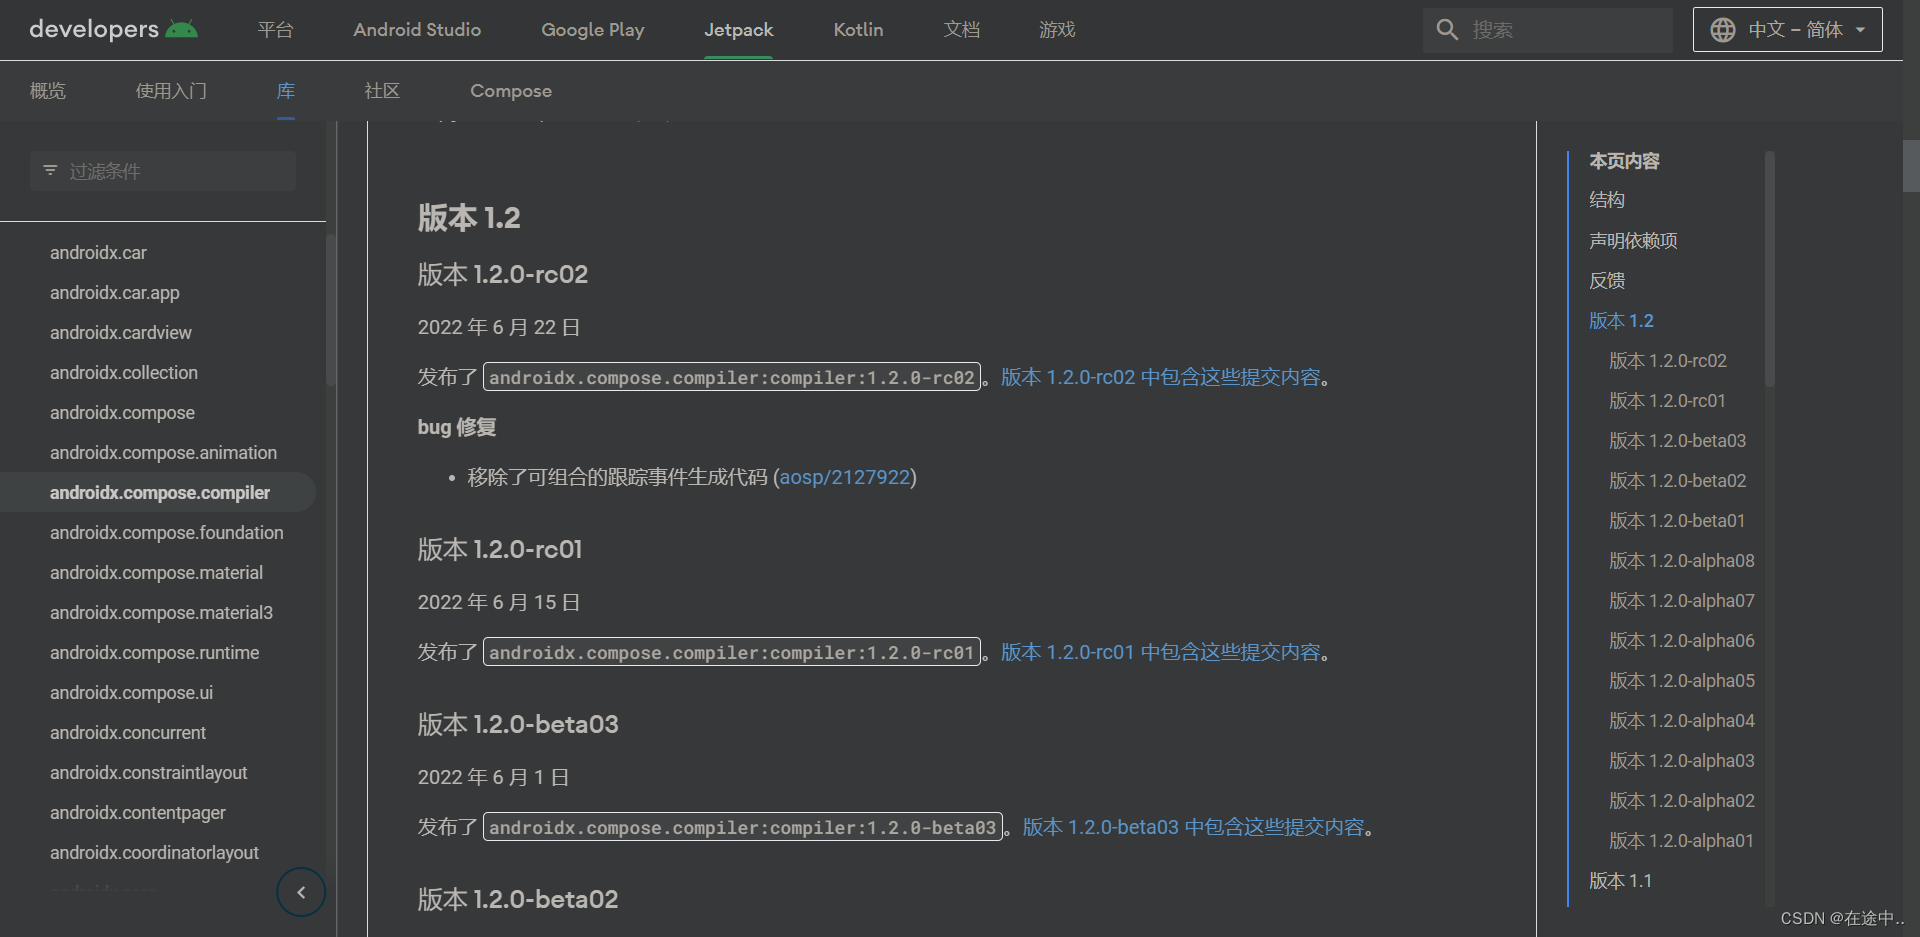Jump to 反馈 in page contents
The width and height of the screenshot is (1920, 937).
1607,280
